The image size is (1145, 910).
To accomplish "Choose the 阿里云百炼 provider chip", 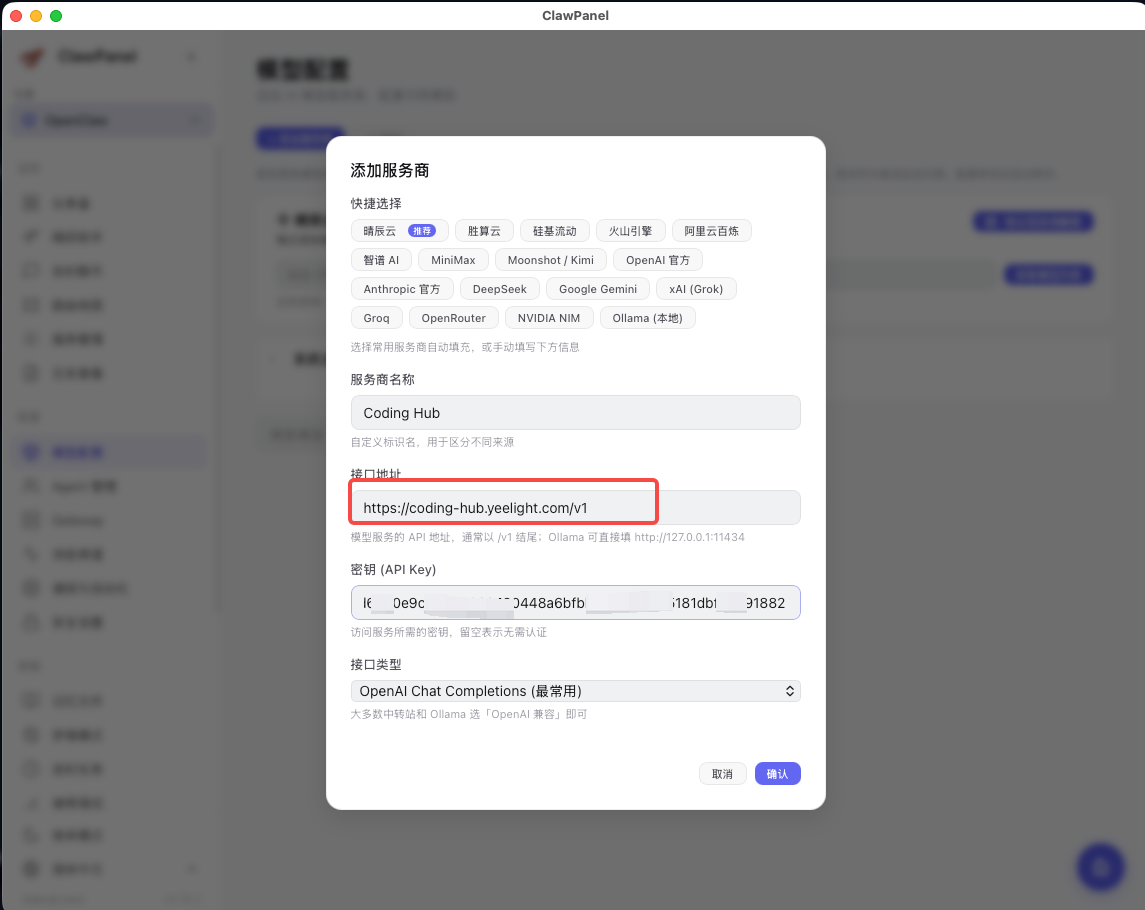I will (711, 231).
